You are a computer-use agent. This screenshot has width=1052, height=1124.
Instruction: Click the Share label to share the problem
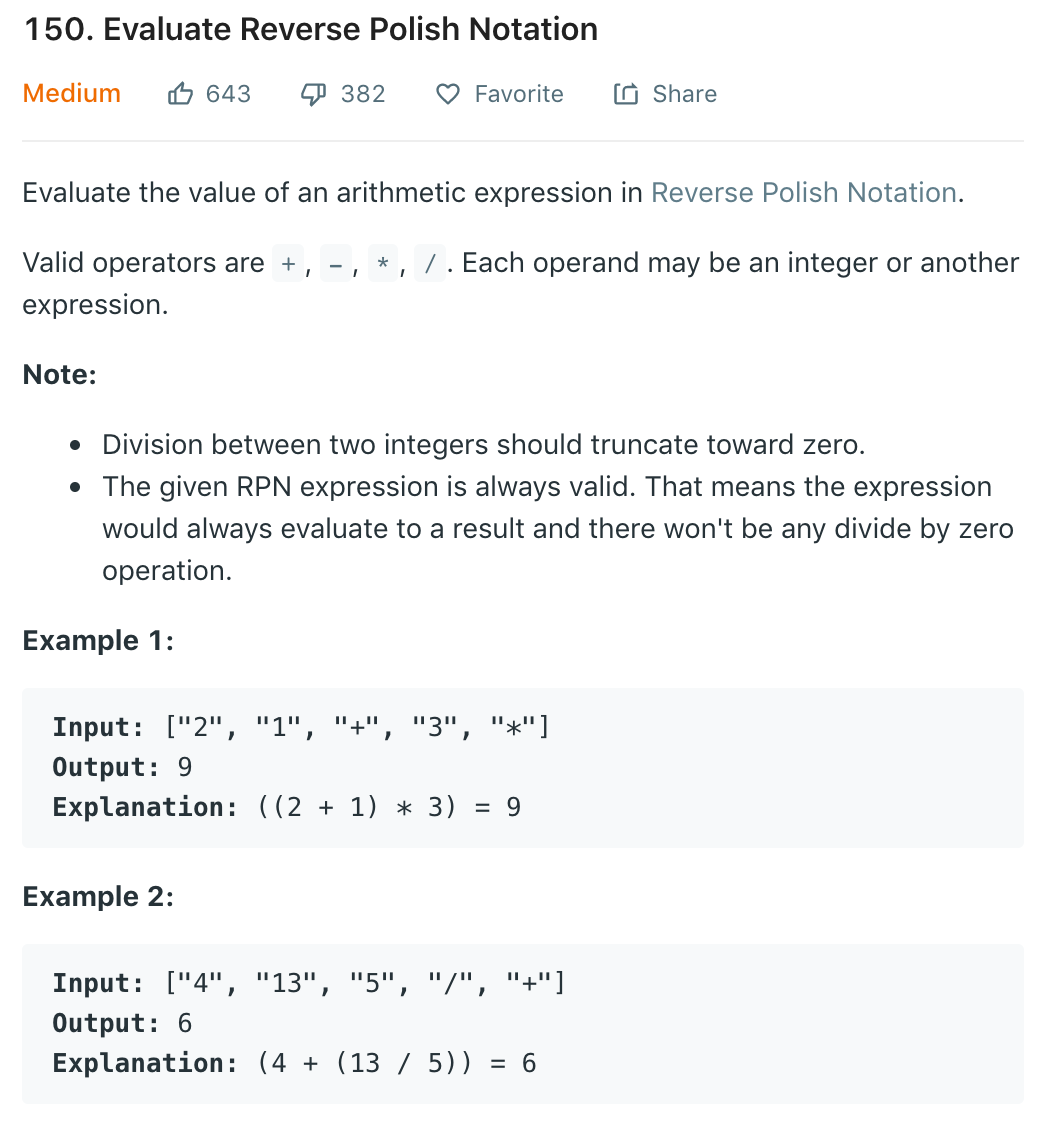(684, 93)
